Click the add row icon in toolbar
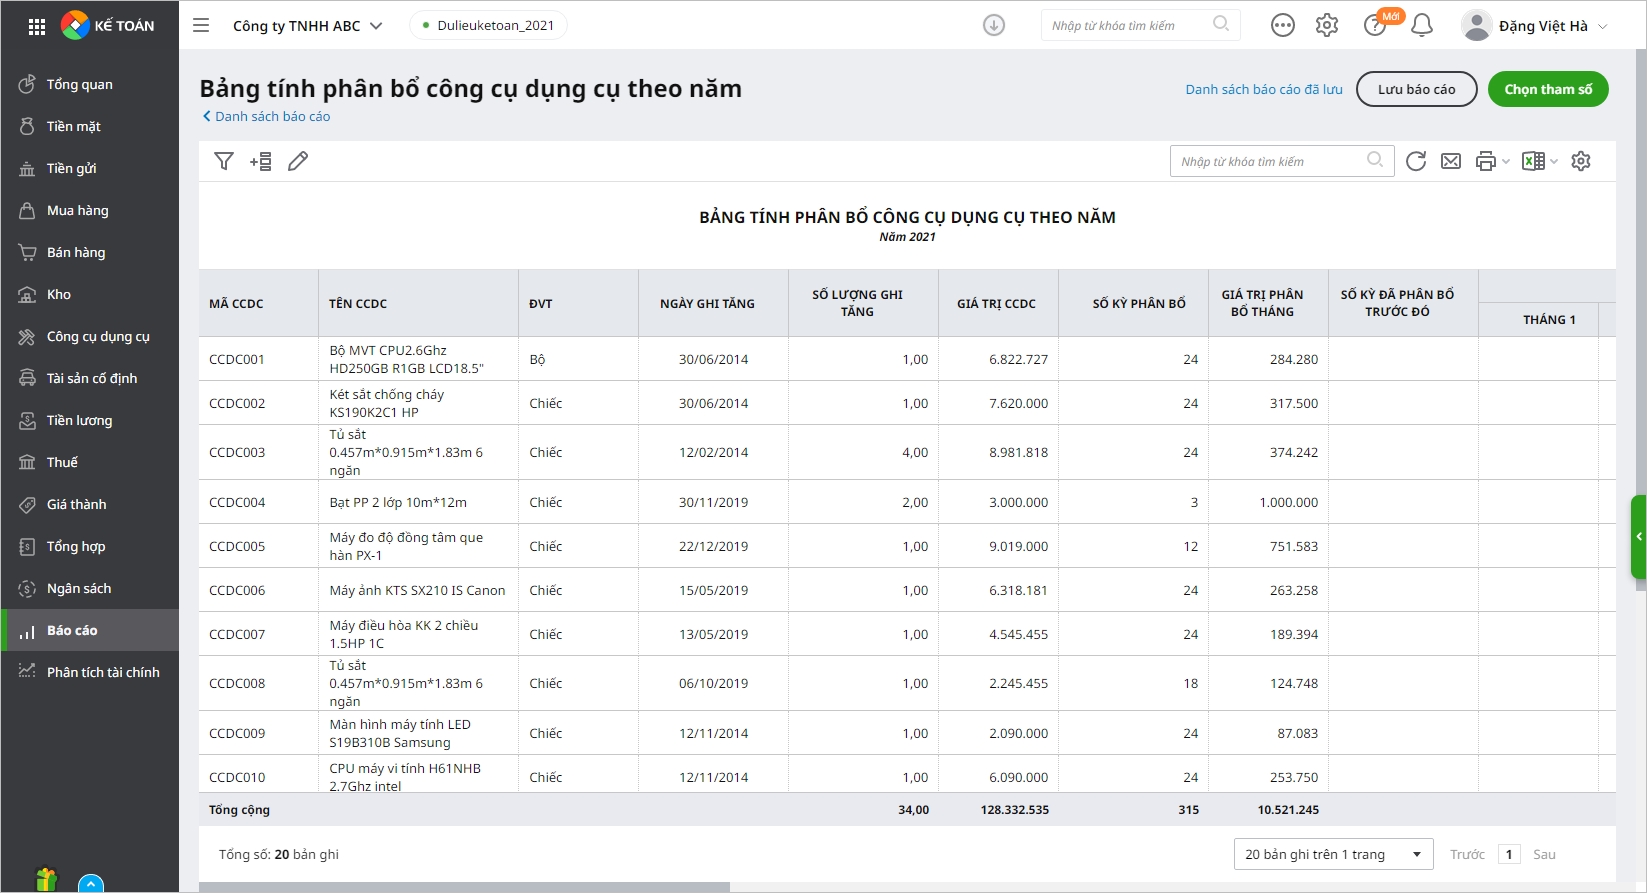 (x=261, y=161)
